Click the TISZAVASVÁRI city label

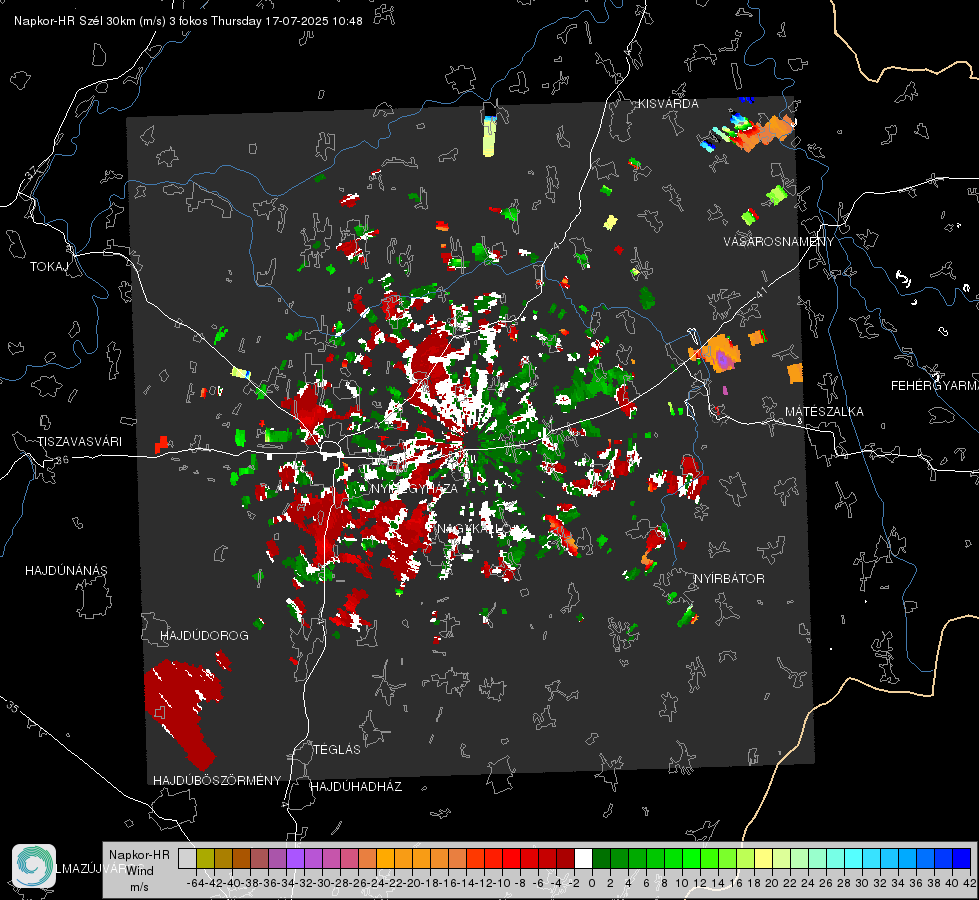[x=79, y=442]
